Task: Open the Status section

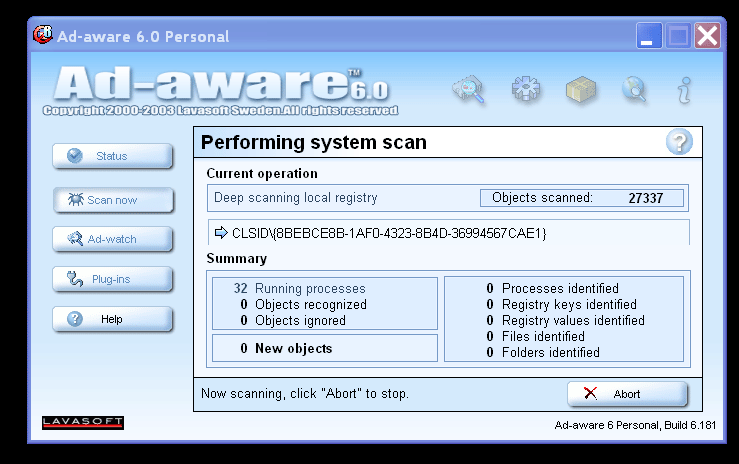Action: coord(113,156)
